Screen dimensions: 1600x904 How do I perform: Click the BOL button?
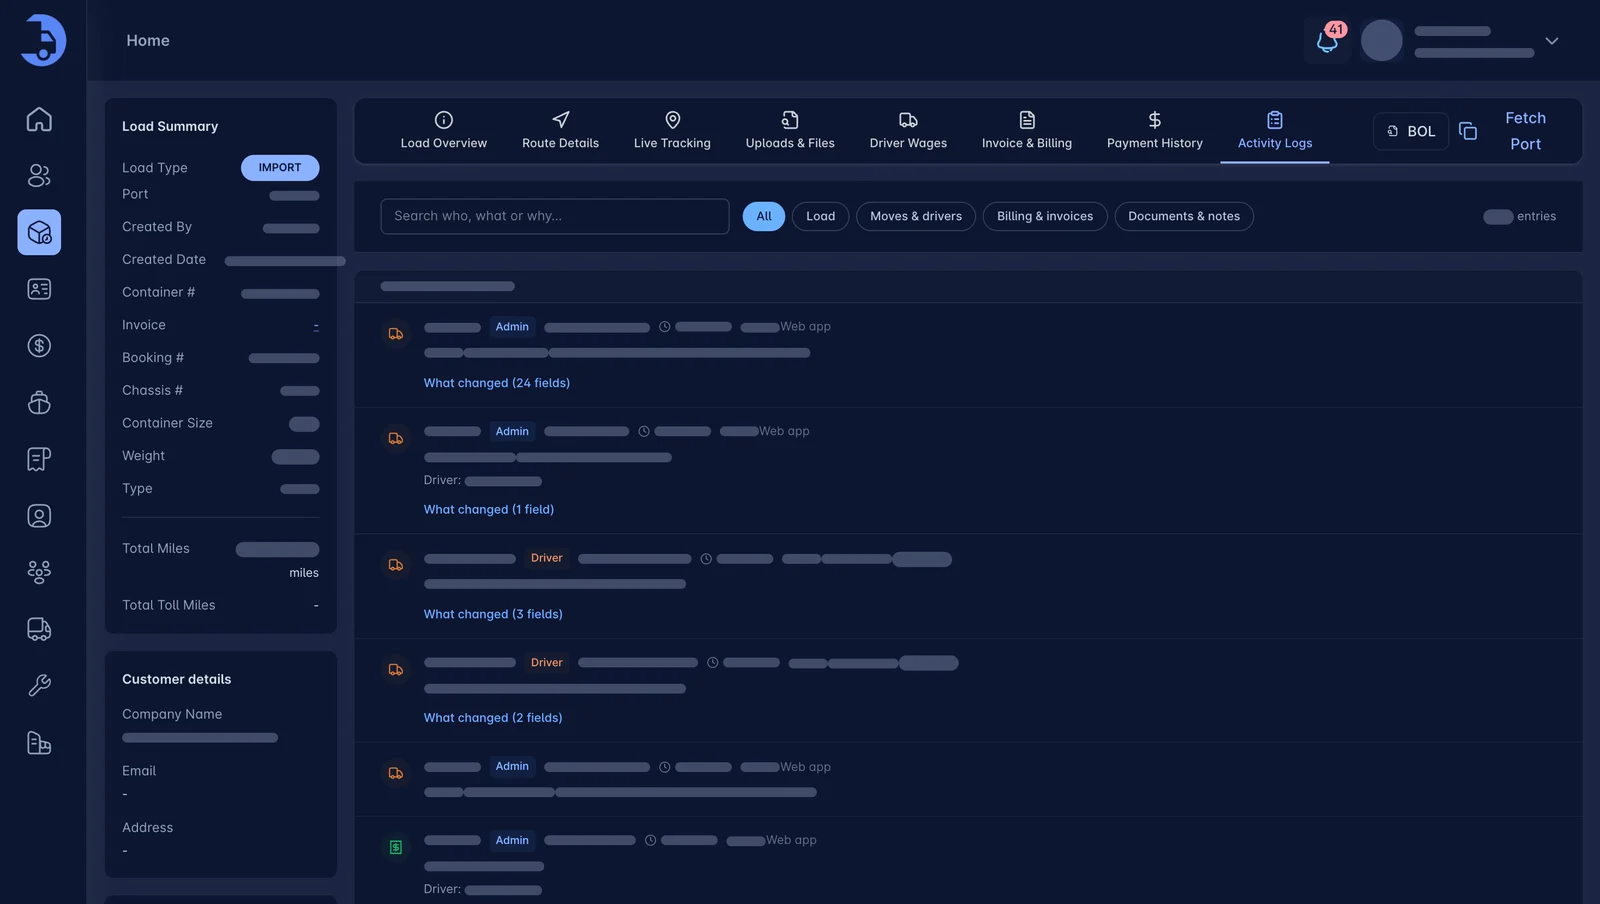pyautogui.click(x=1411, y=131)
